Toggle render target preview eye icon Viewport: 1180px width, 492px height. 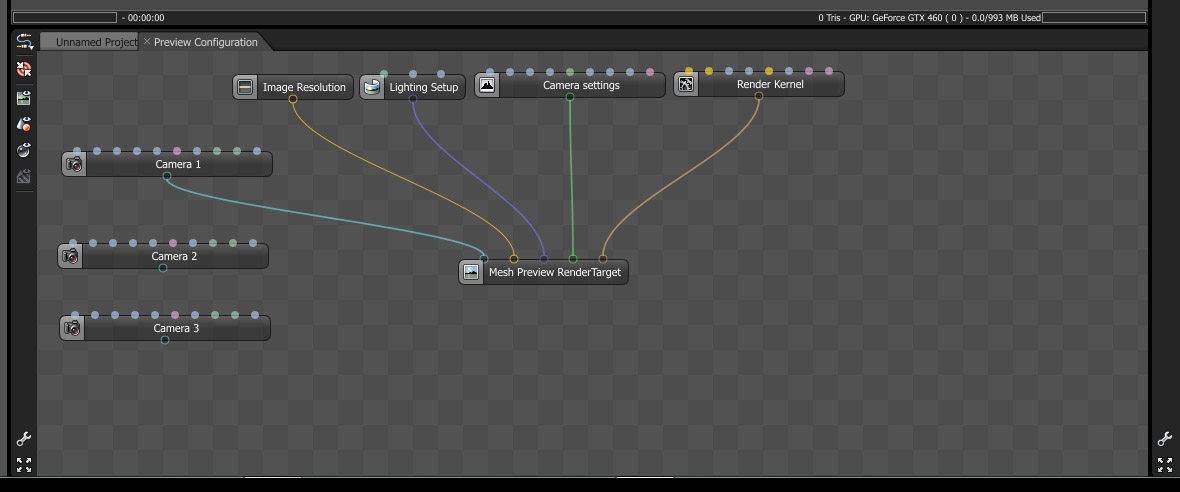[24, 97]
